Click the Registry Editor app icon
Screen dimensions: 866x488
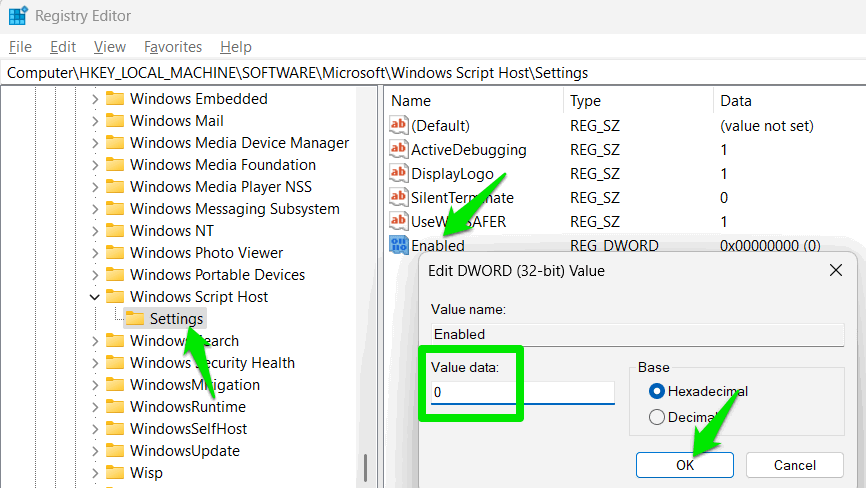click(18, 15)
